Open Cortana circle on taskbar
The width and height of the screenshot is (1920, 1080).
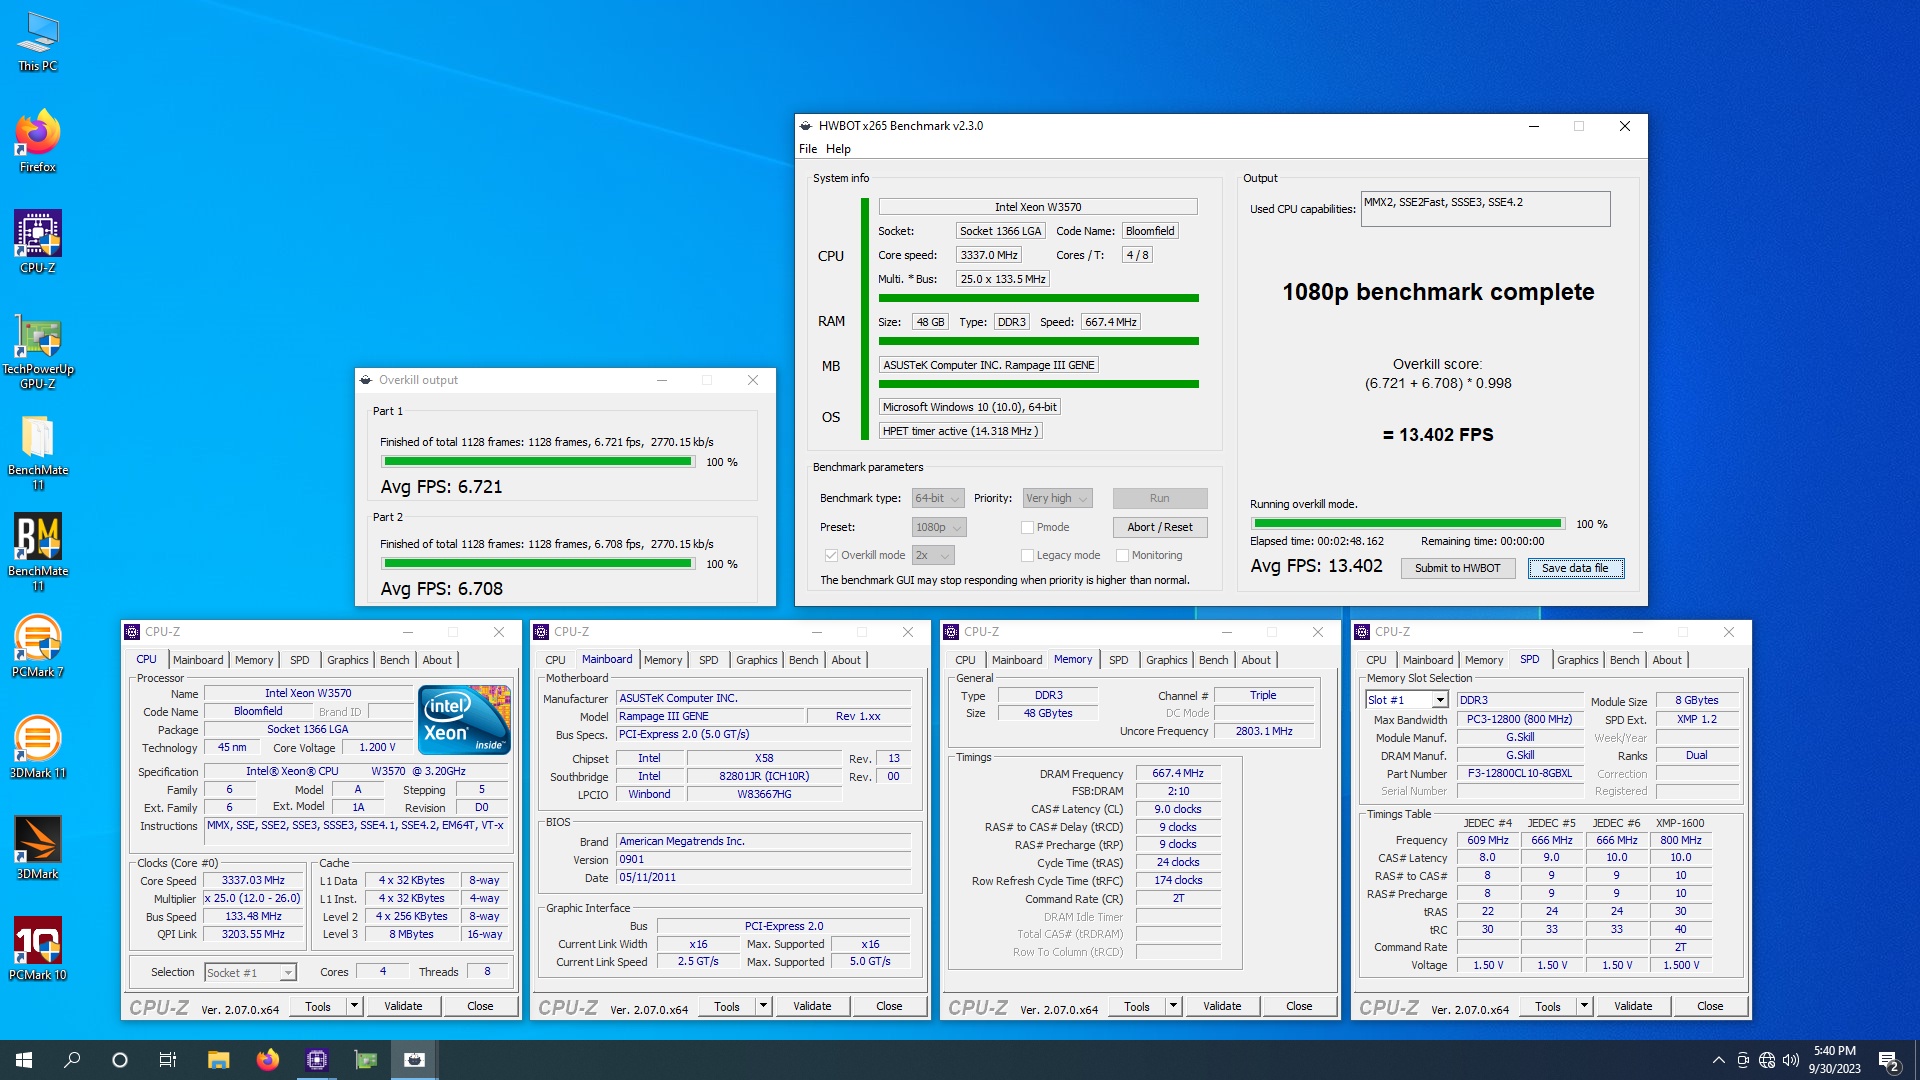120,1060
